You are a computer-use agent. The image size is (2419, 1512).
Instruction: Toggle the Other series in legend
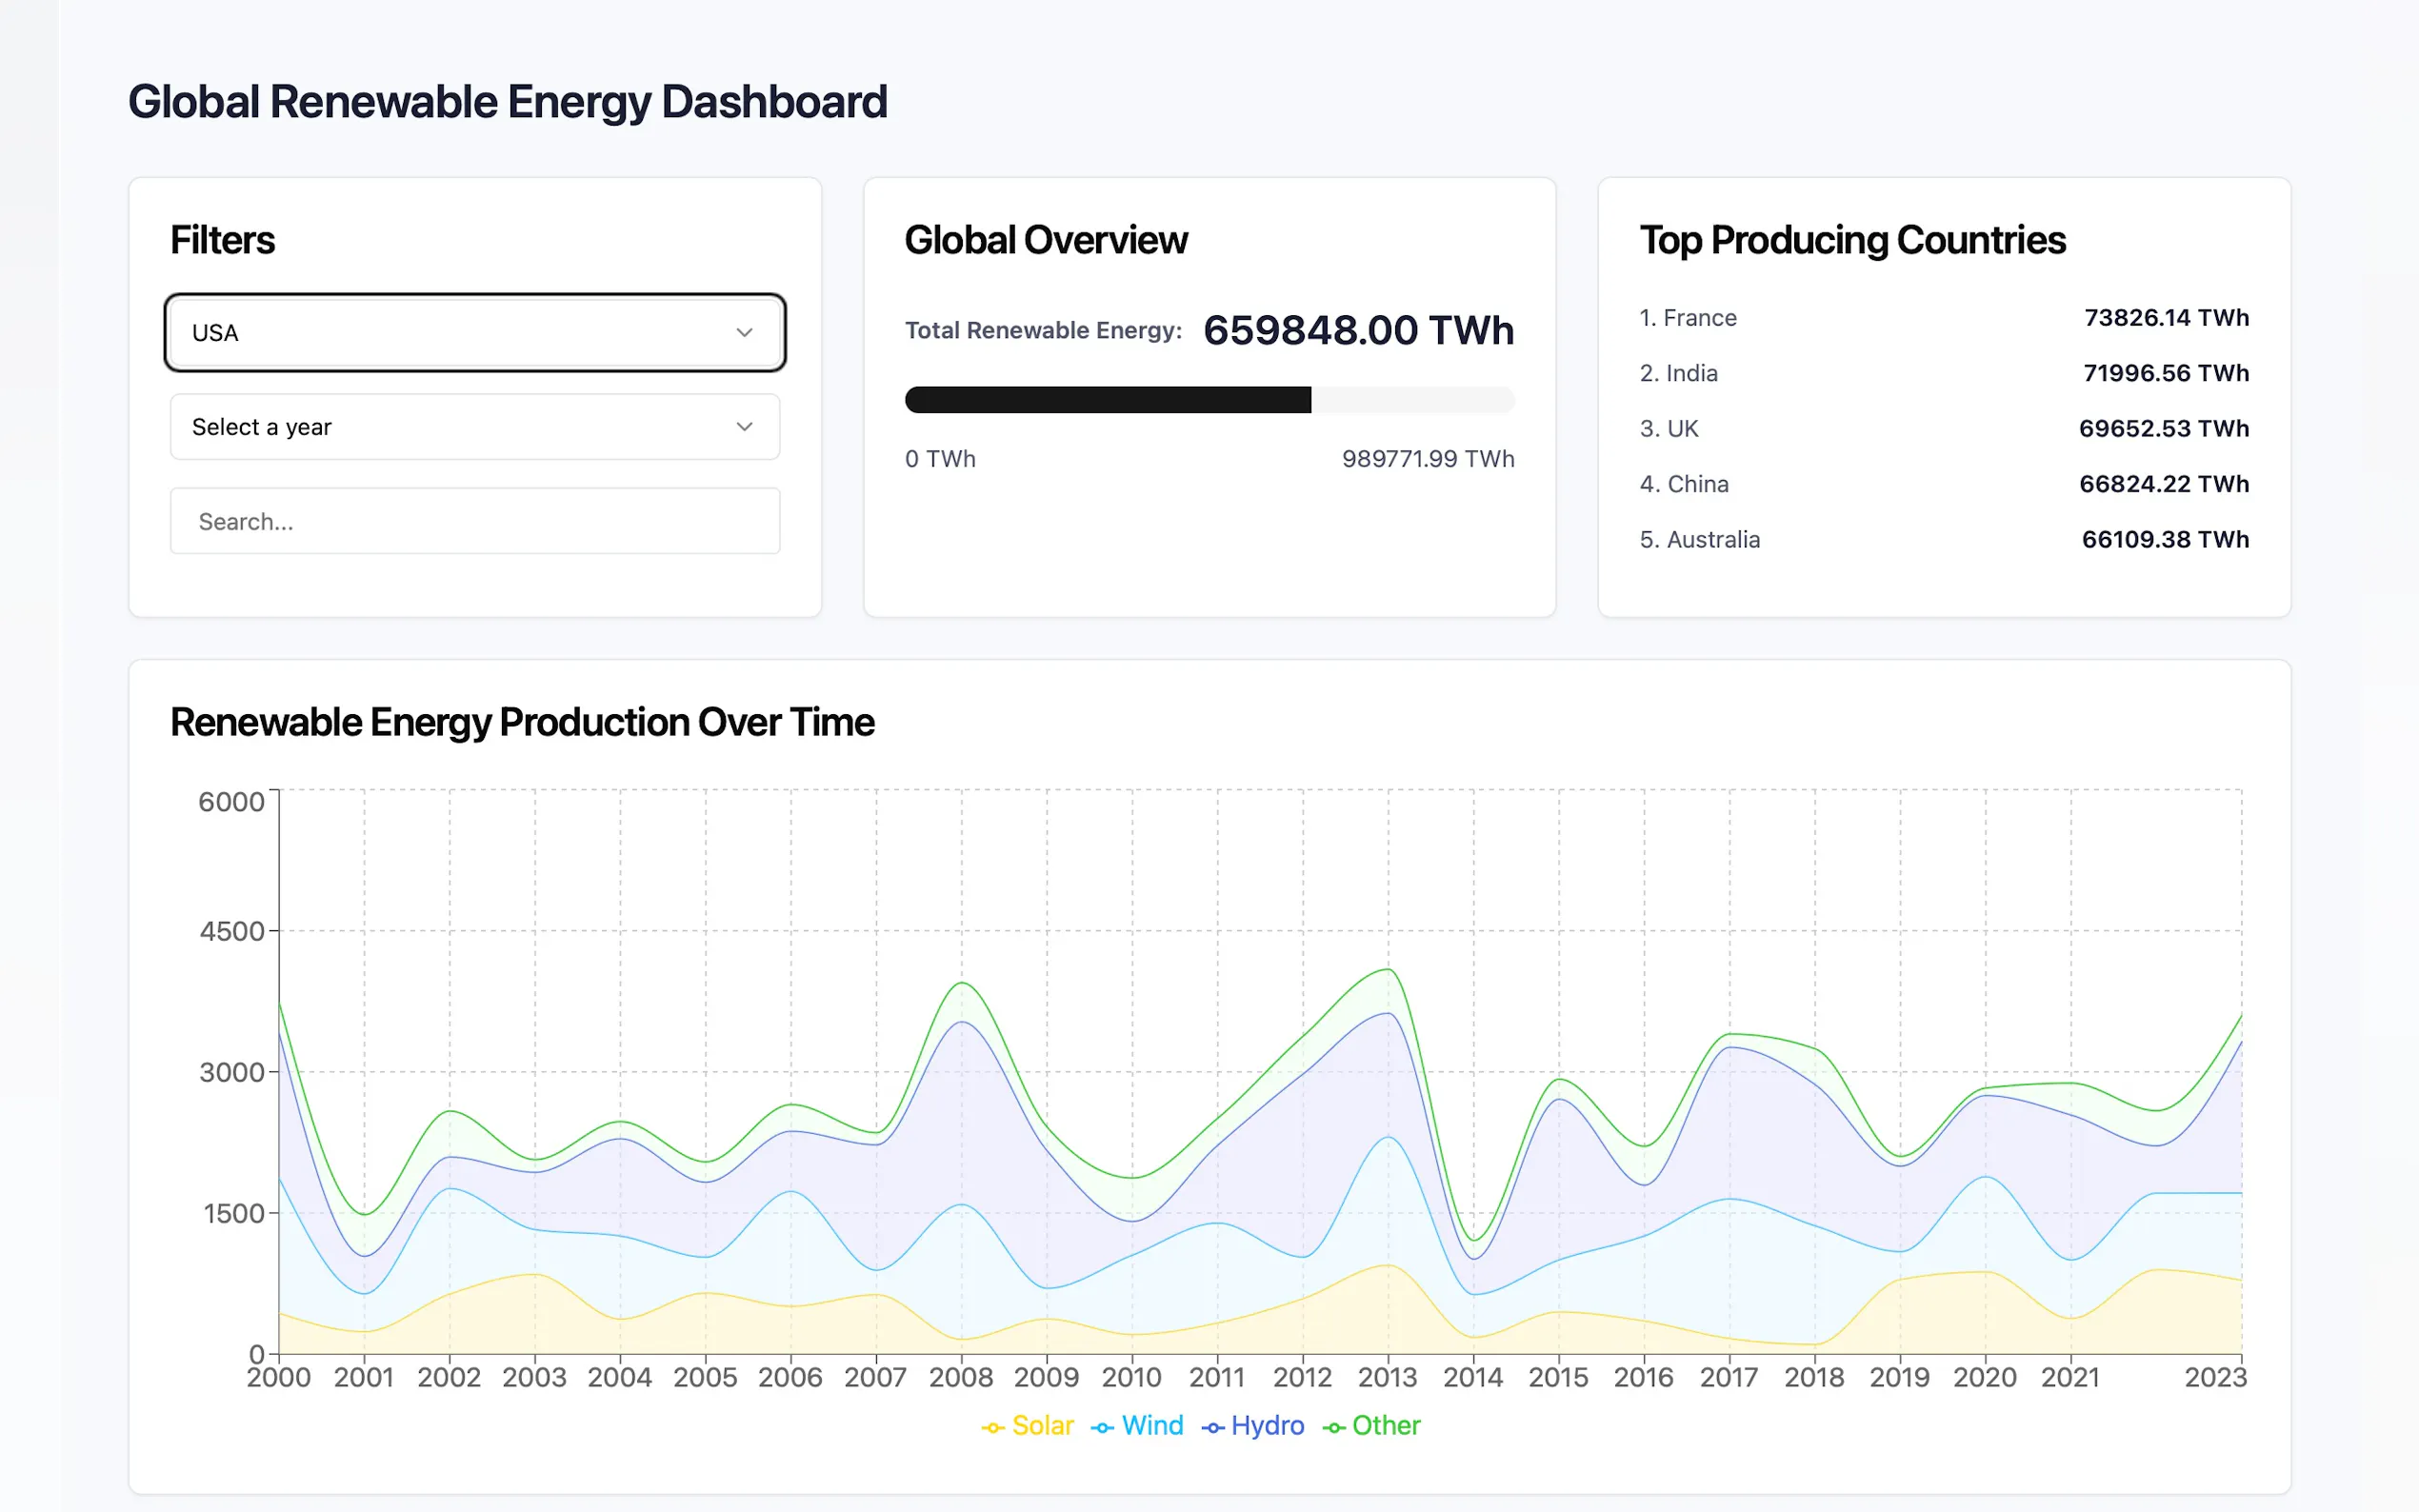[1385, 1426]
